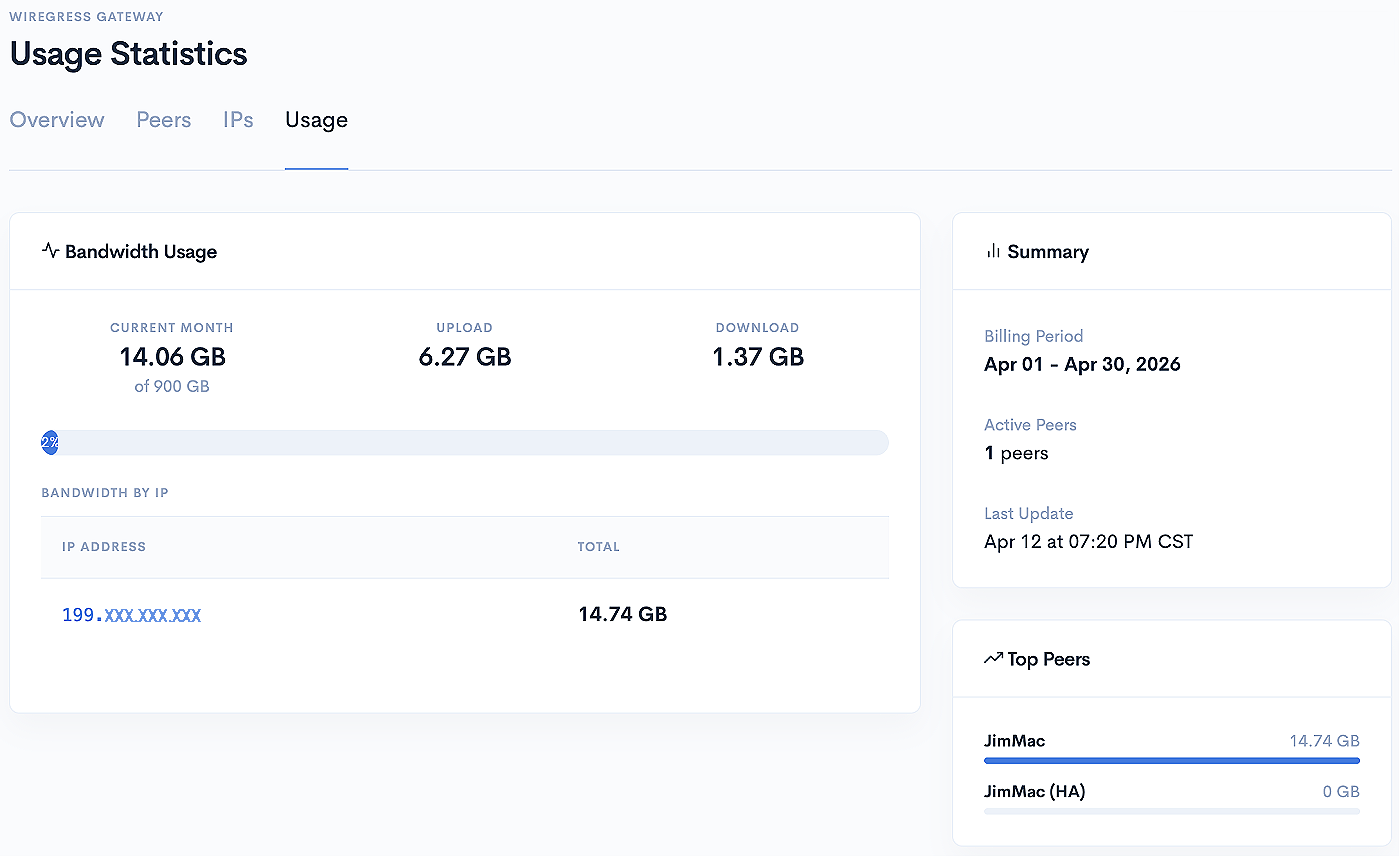Click the TOTAL column header
The image size is (1400, 857).
pos(598,546)
